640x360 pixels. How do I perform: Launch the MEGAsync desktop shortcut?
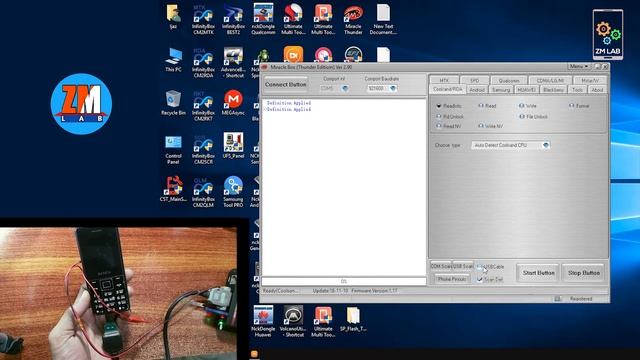tap(233, 103)
